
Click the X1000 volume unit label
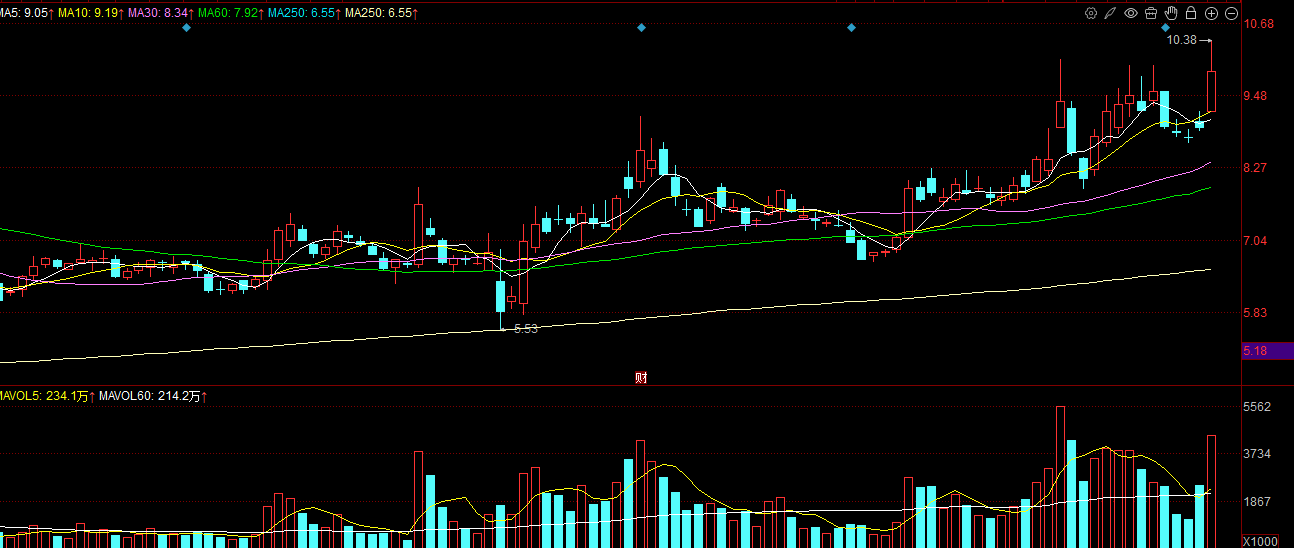1260,540
